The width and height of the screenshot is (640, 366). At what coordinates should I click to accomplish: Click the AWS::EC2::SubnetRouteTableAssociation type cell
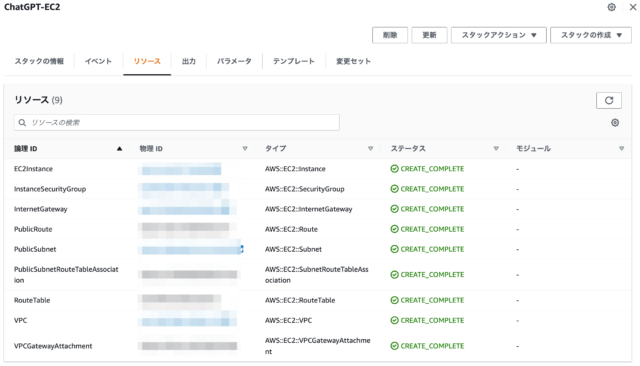click(317, 275)
